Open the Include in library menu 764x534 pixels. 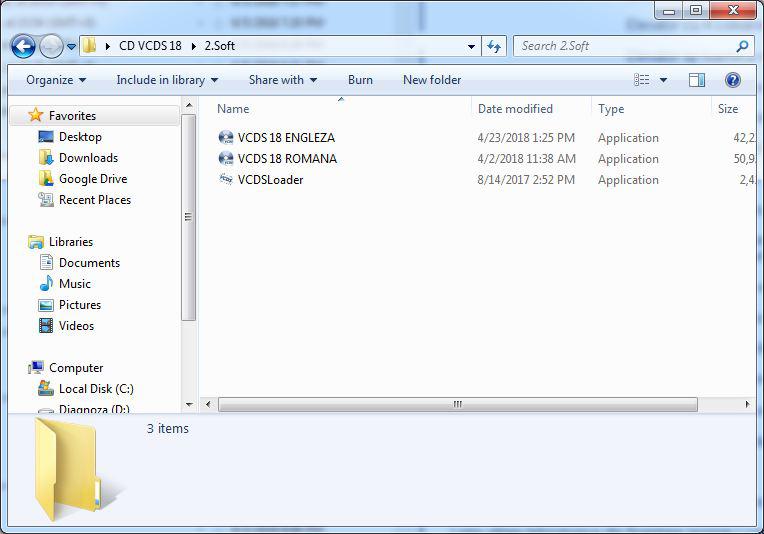(167, 80)
